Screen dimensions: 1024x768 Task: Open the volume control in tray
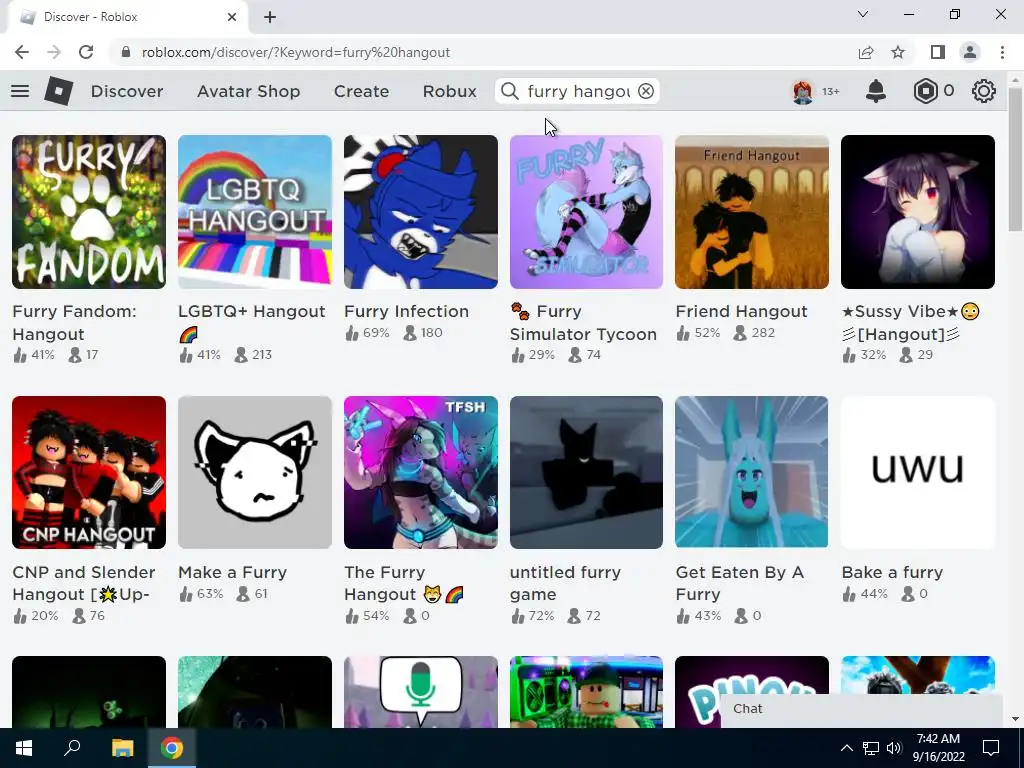894,748
